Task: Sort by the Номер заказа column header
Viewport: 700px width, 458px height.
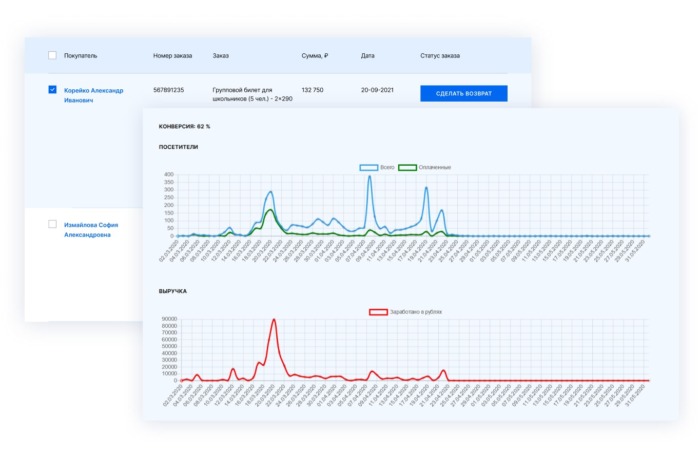Action: click(x=173, y=56)
